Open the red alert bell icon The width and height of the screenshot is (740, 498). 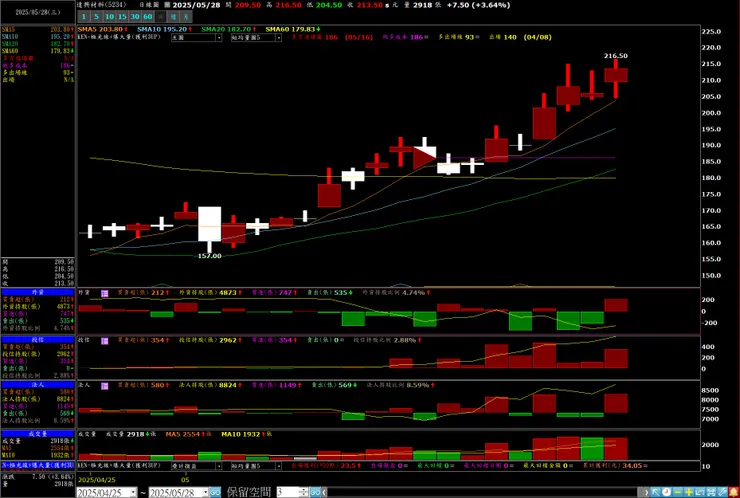coord(734,492)
